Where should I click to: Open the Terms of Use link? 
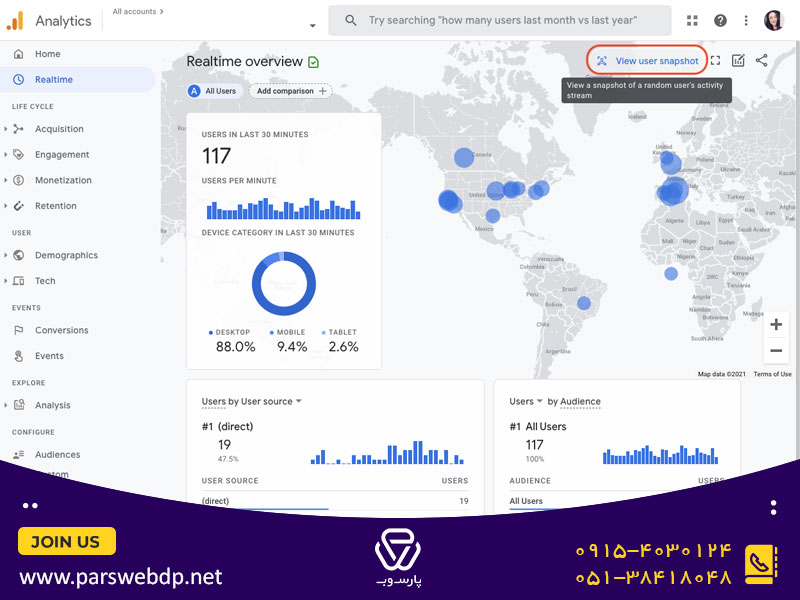tap(772, 374)
